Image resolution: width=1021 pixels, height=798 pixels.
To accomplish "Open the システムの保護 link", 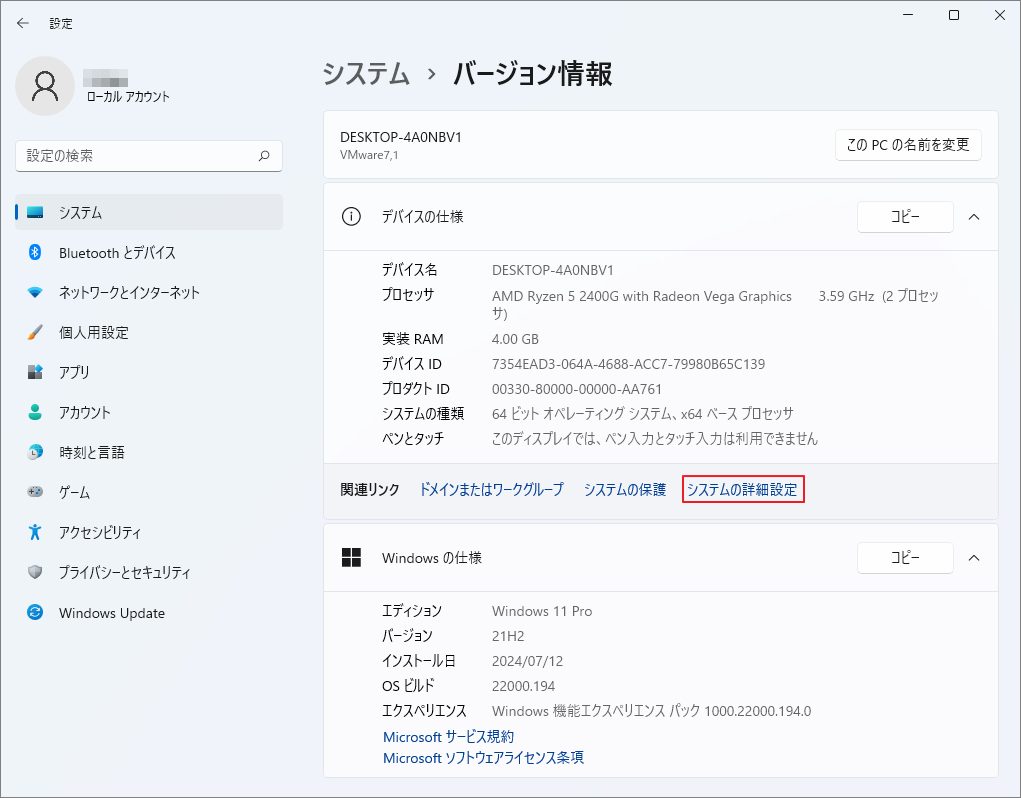I will pos(624,489).
